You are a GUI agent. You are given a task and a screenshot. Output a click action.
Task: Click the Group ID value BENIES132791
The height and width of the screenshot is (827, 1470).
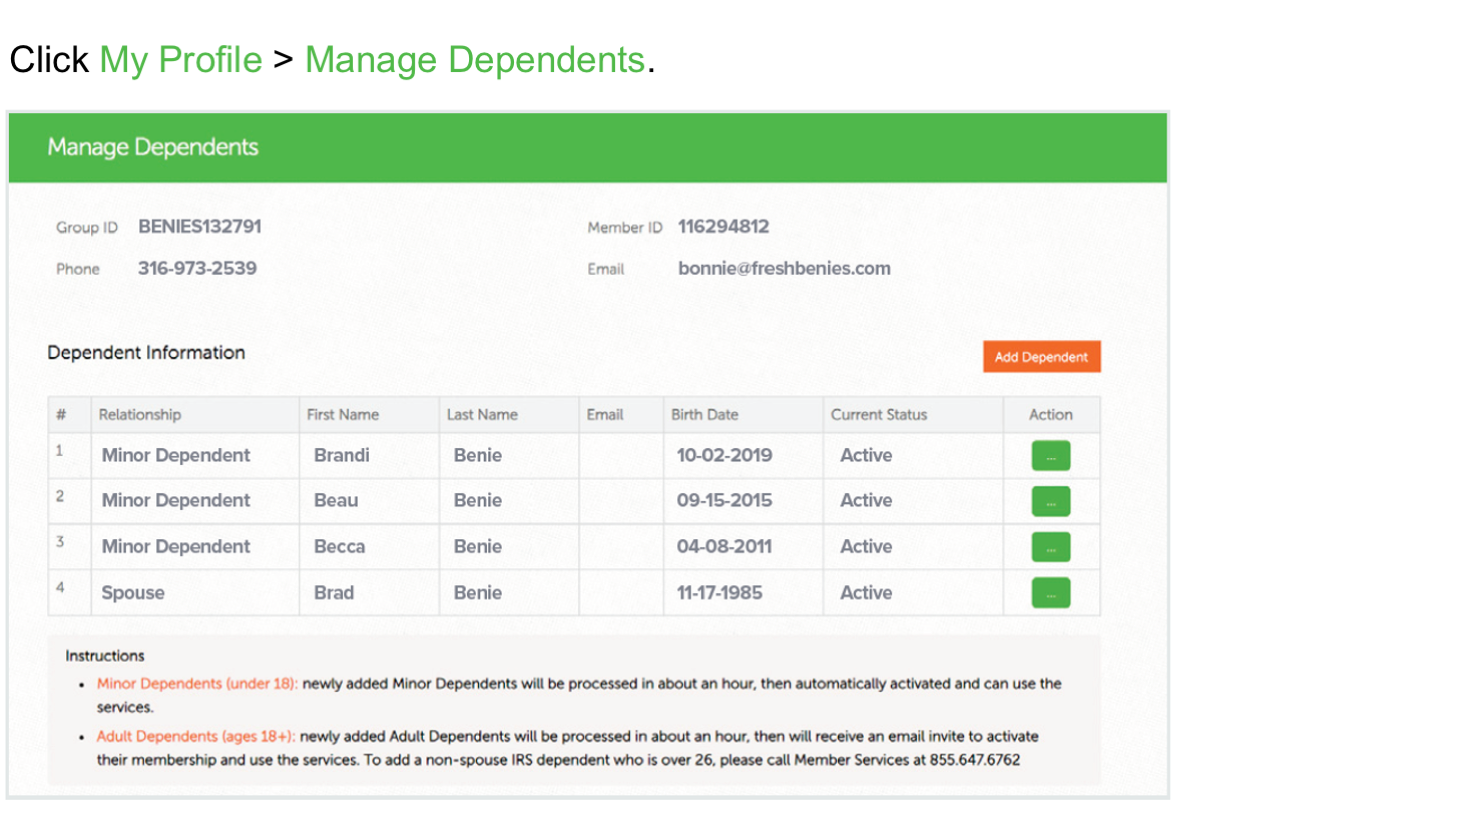click(199, 227)
